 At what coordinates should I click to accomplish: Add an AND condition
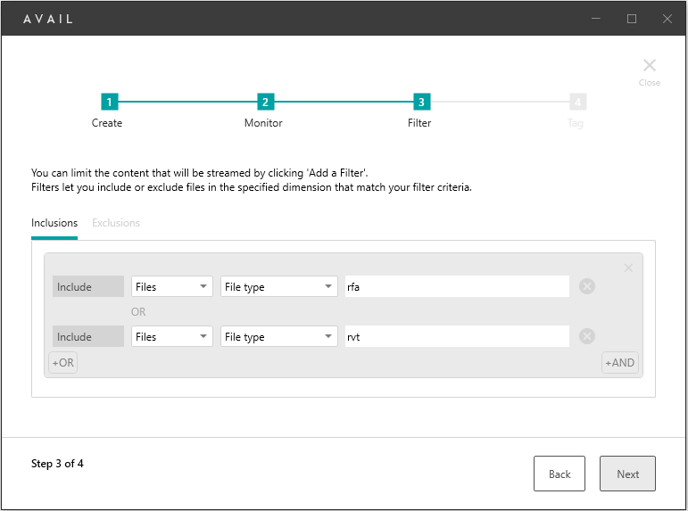620,363
